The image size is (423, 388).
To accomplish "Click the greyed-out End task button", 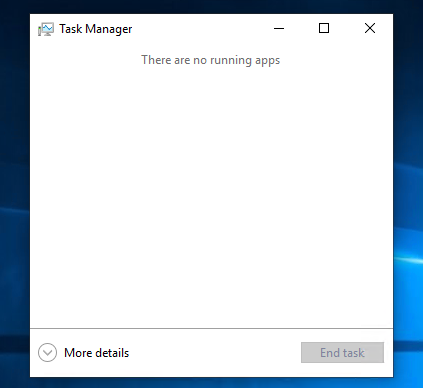I will [342, 352].
